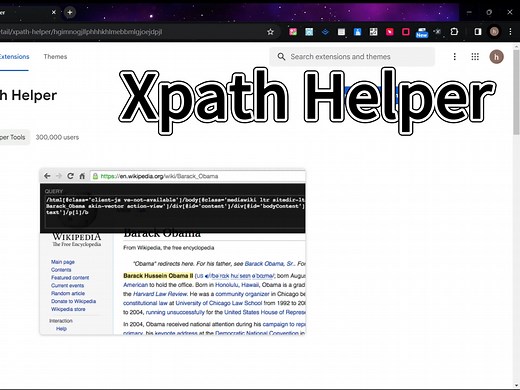This screenshot has height=390, width=520.
Task: Click the red square outline extension icon
Action: coord(406,32)
